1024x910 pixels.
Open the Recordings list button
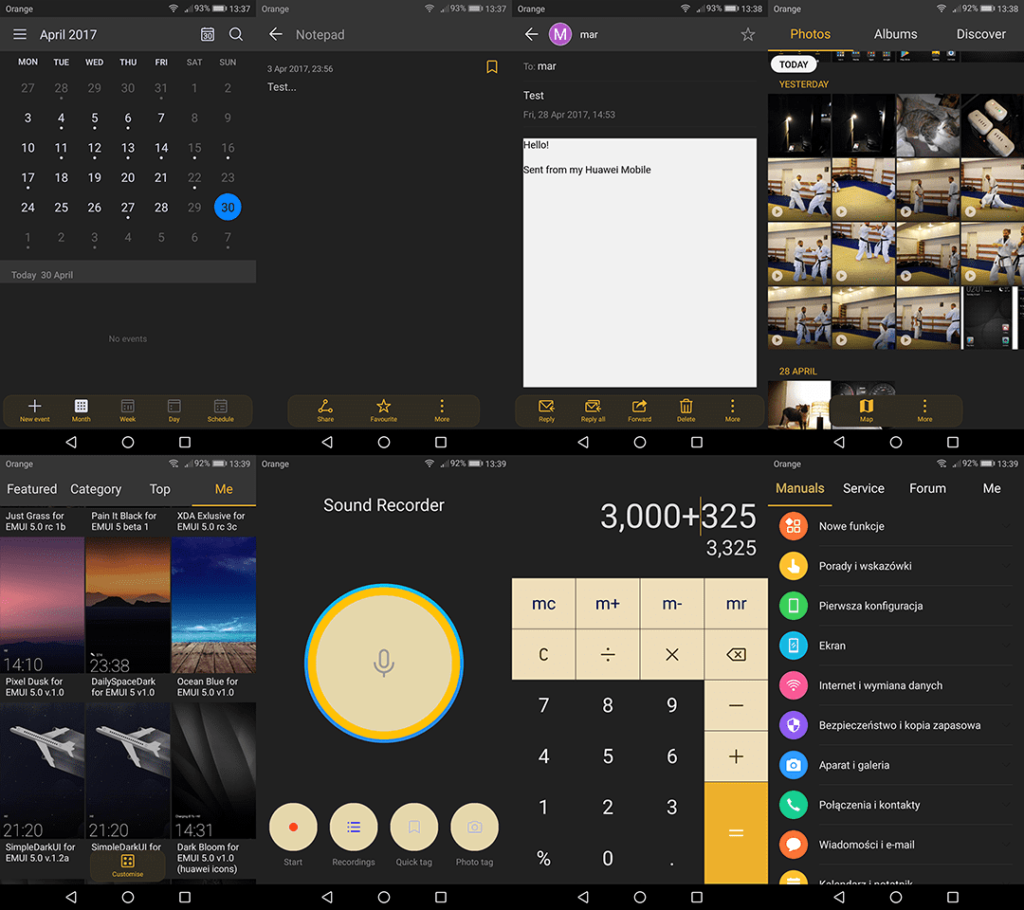pos(353,827)
